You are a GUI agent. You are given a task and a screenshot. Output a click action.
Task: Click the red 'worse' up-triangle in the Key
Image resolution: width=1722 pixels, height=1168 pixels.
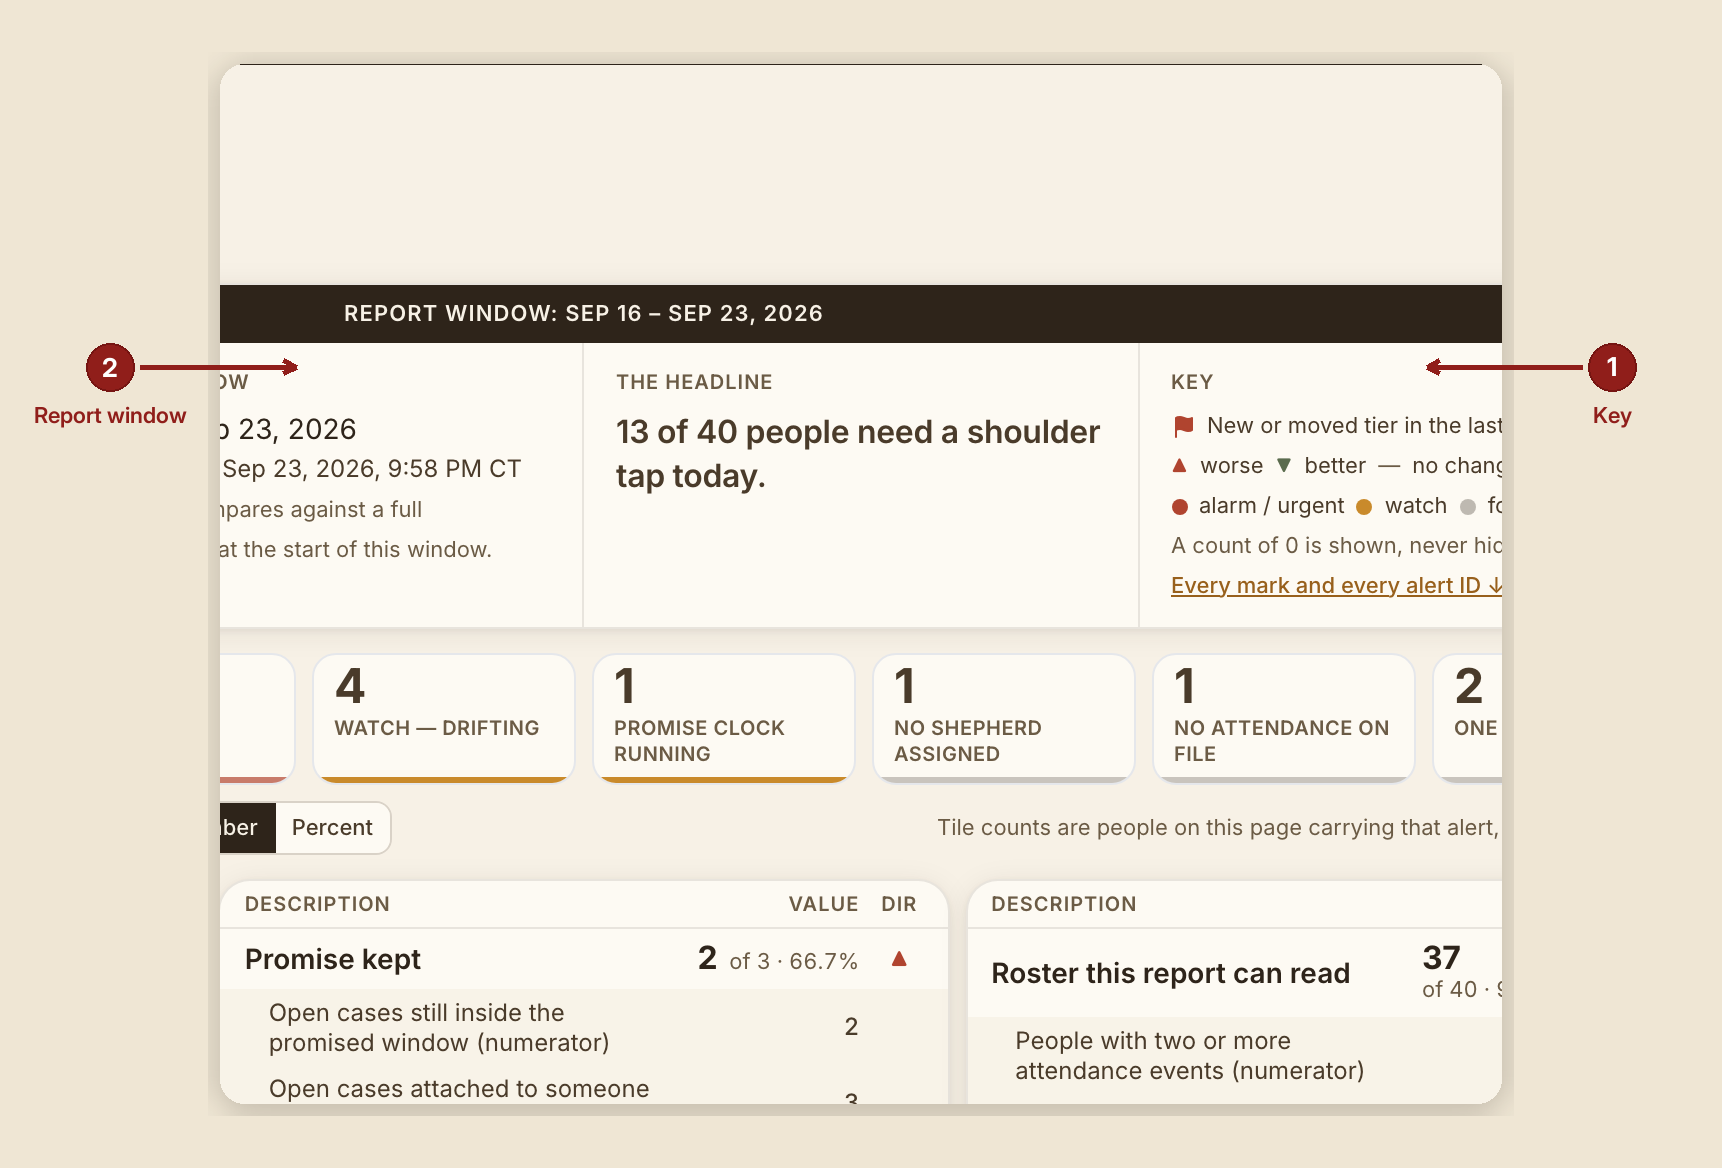tap(1179, 466)
